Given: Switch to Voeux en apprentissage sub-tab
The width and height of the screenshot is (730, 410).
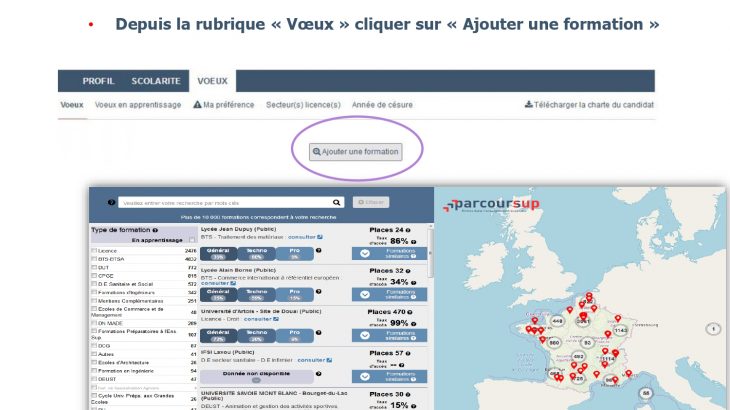Looking at the screenshot, I should click(x=138, y=104).
